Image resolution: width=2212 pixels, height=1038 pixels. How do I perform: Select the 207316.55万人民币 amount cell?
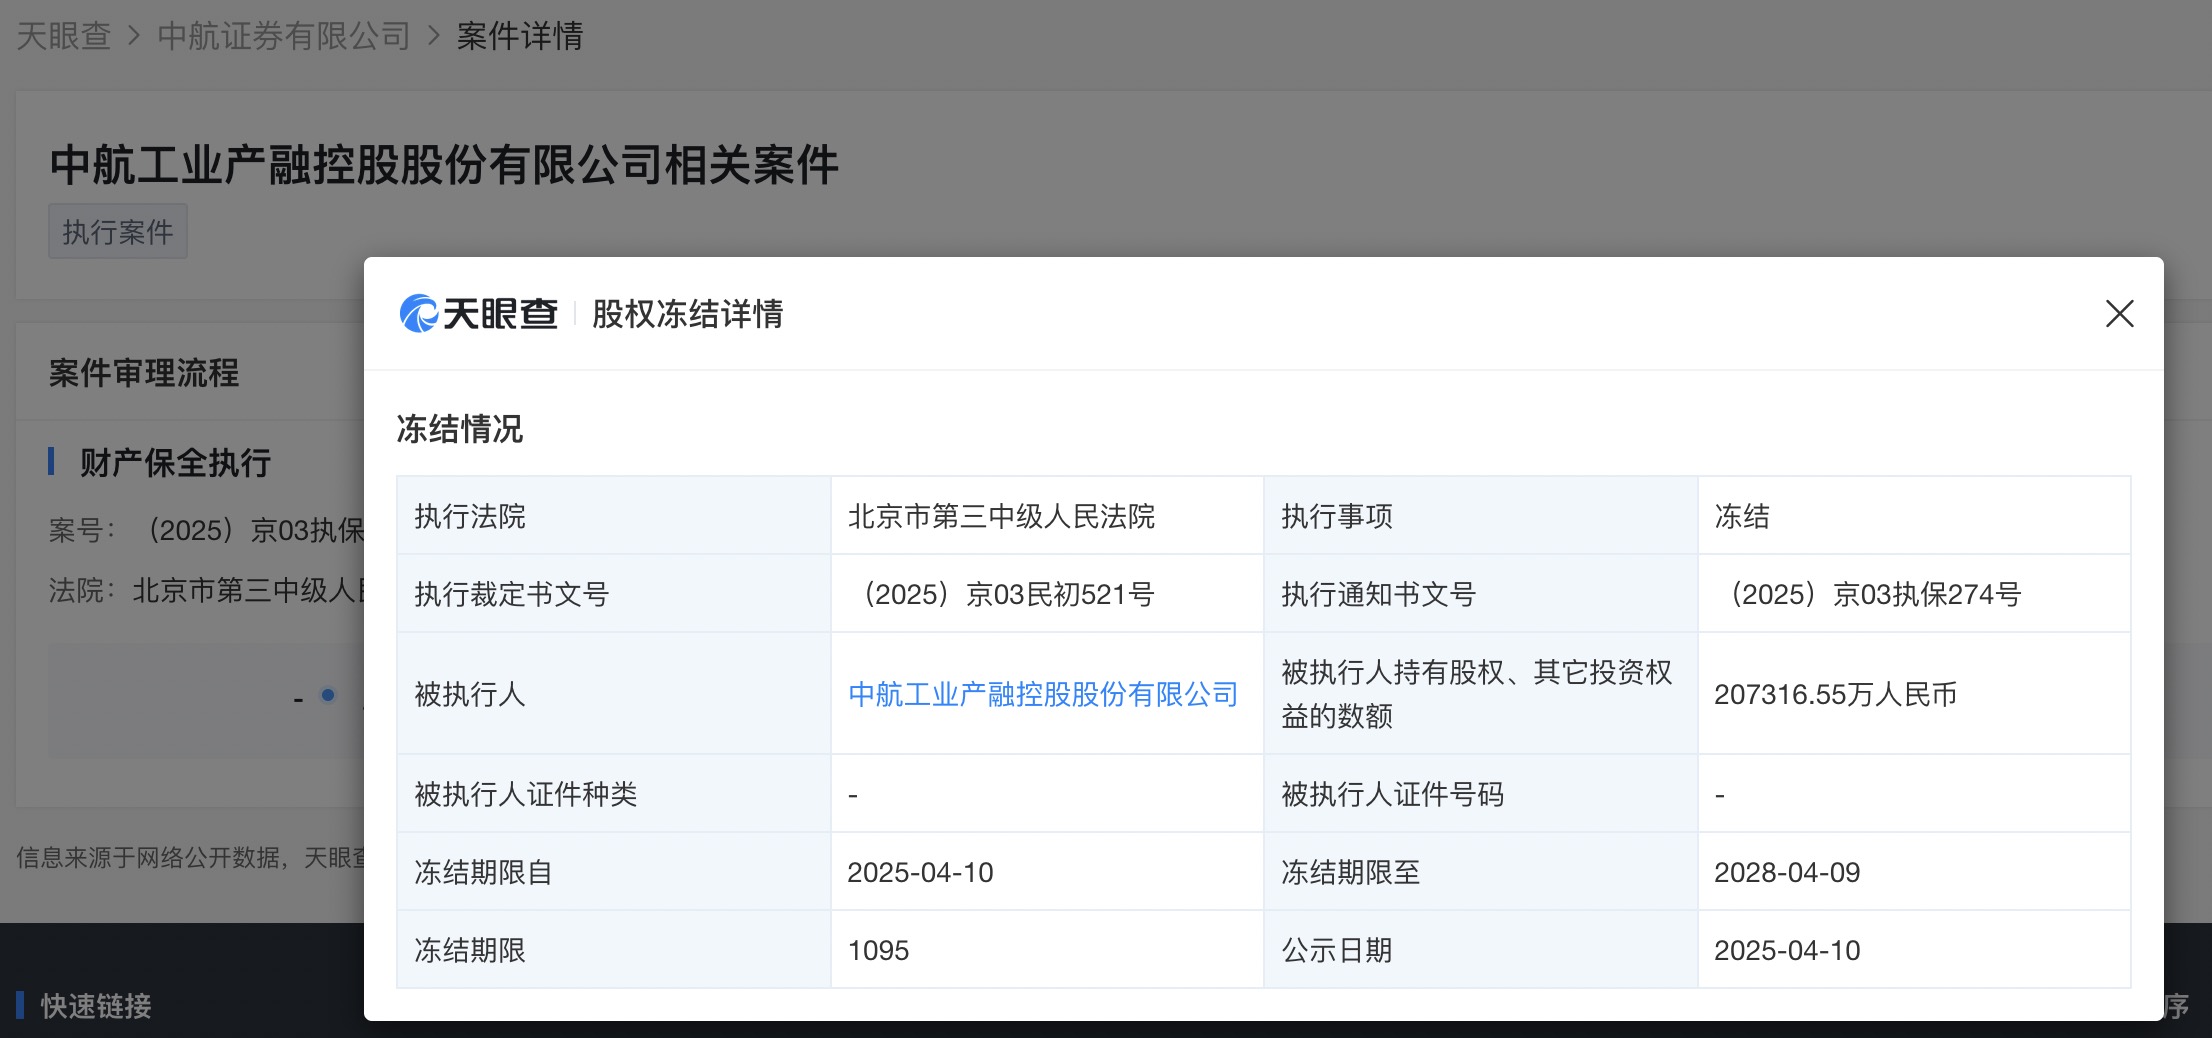pos(1835,694)
